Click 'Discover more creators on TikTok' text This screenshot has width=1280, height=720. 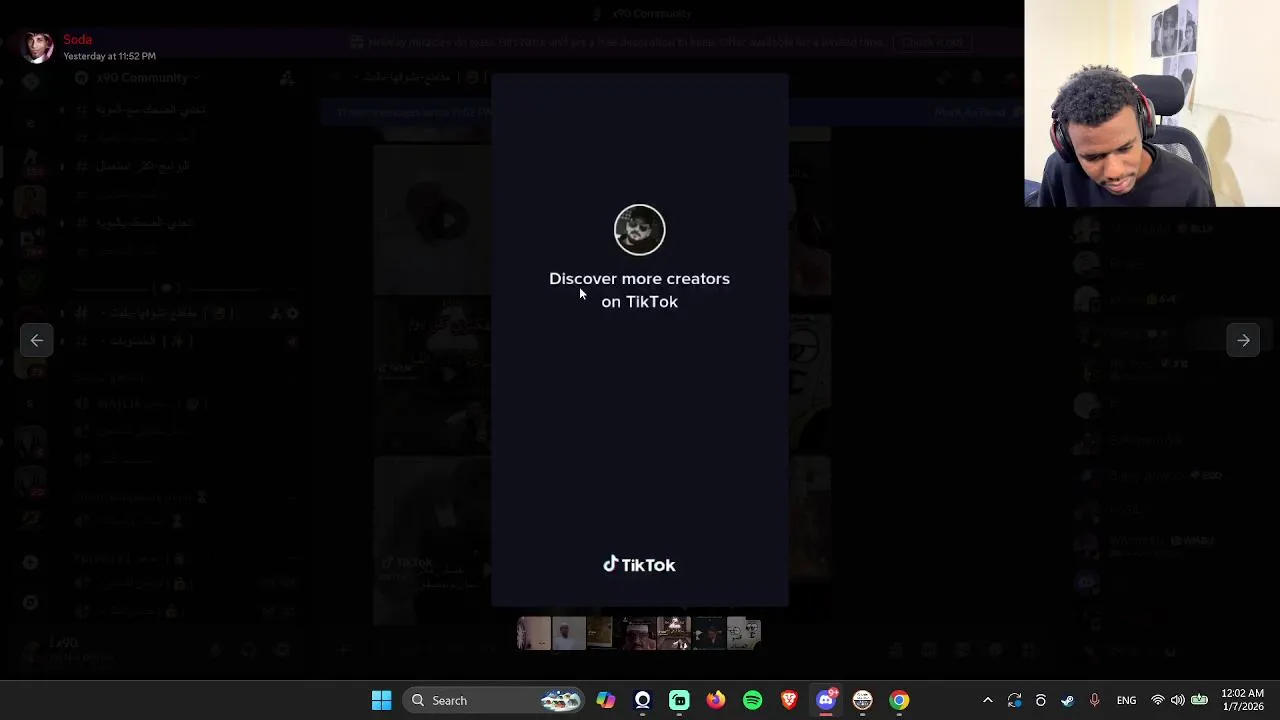pos(639,290)
